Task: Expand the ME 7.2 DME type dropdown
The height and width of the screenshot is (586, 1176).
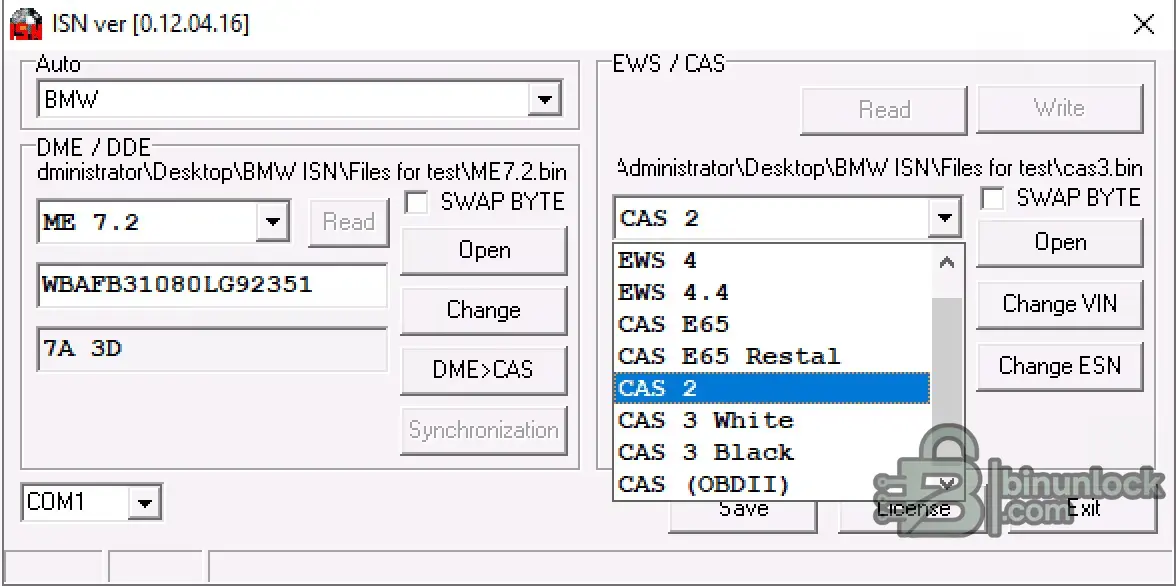Action: coord(272,221)
